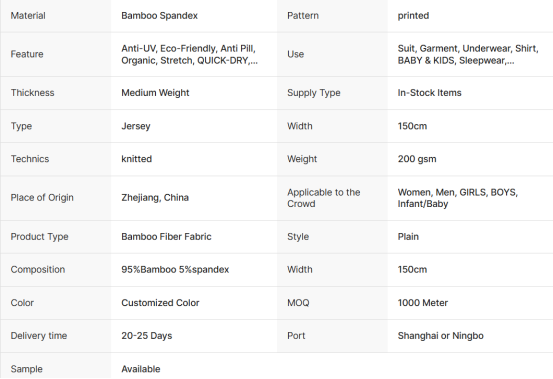Click the Bamboo Spandex material value
This screenshot has height=379, width=553.
(159, 16)
